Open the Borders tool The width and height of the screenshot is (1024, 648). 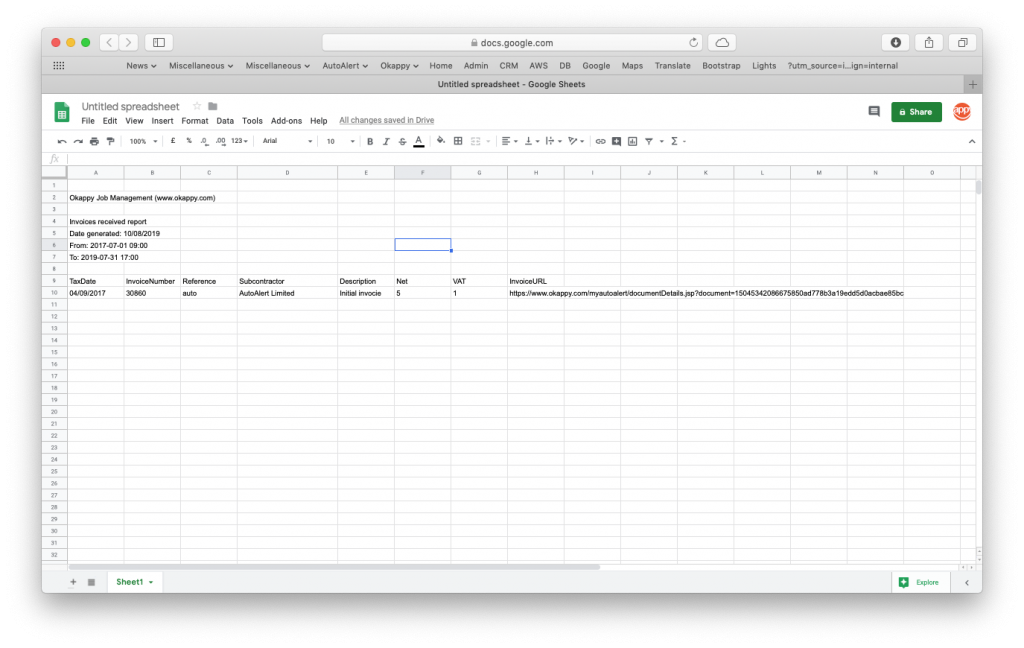pyautogui.click(x=458, y=141)
